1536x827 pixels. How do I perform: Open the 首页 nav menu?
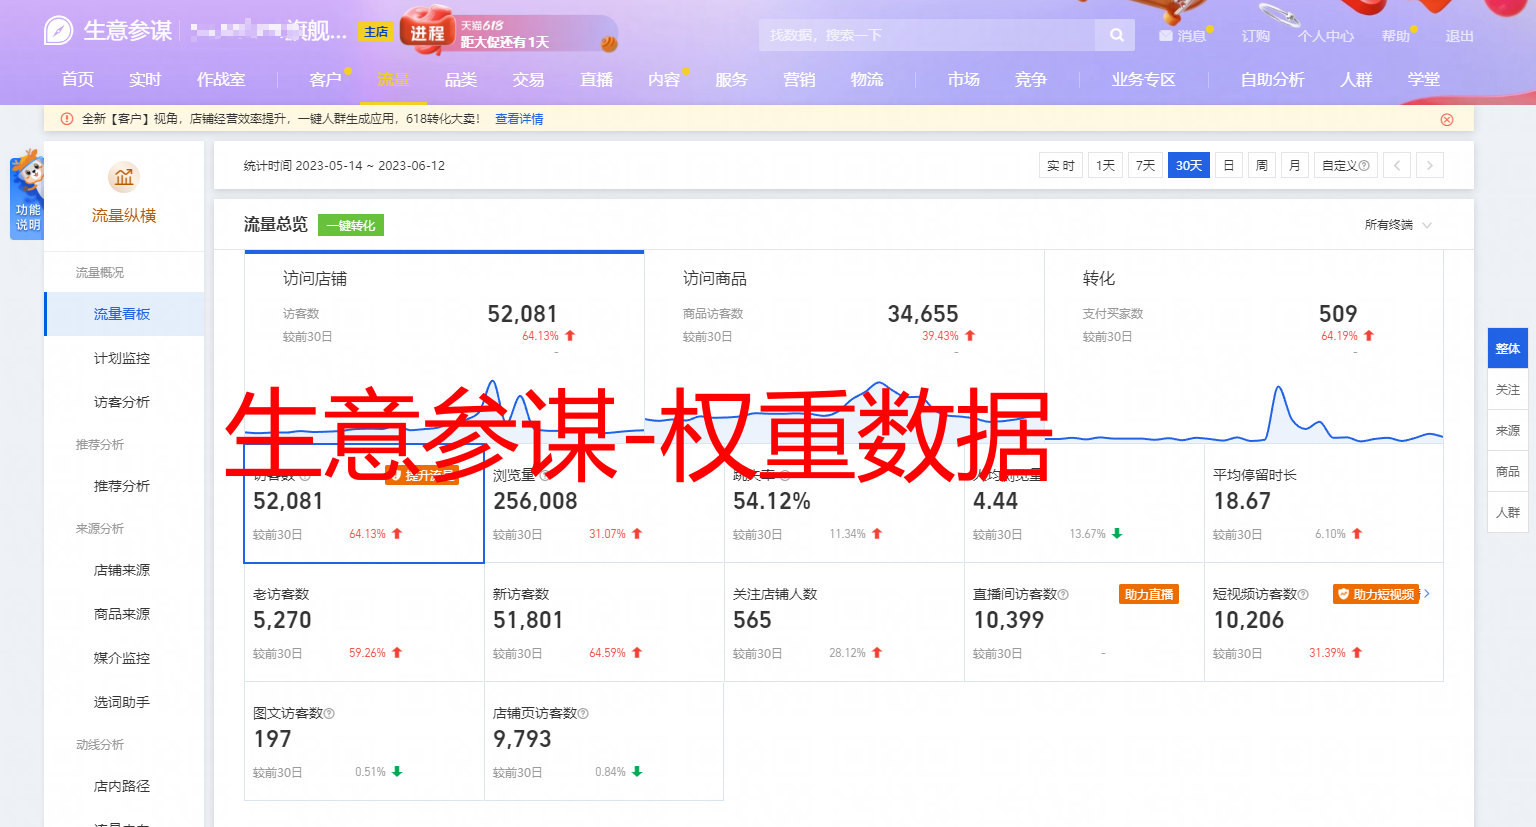tap(78, 79)
